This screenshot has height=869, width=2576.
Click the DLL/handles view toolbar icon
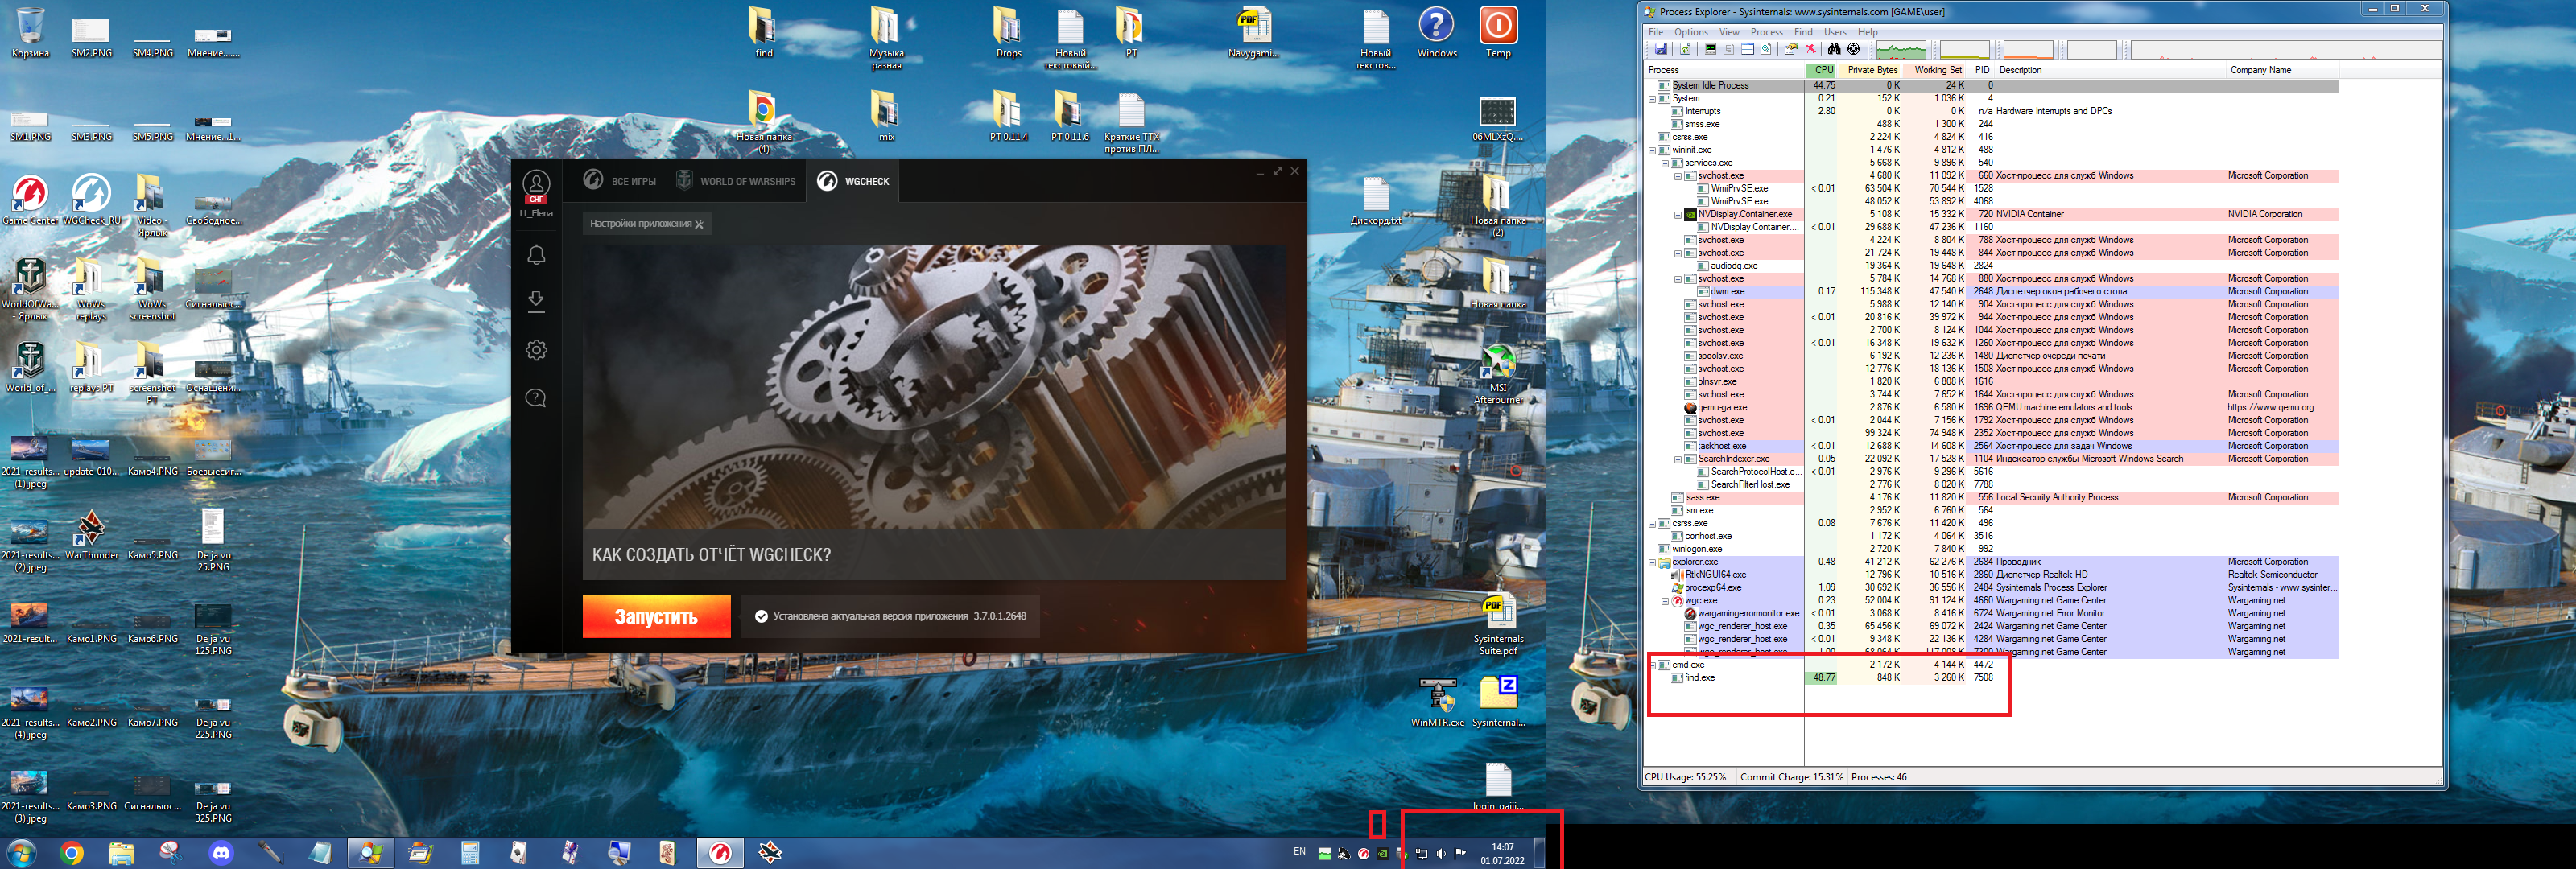click(1766, 49)
